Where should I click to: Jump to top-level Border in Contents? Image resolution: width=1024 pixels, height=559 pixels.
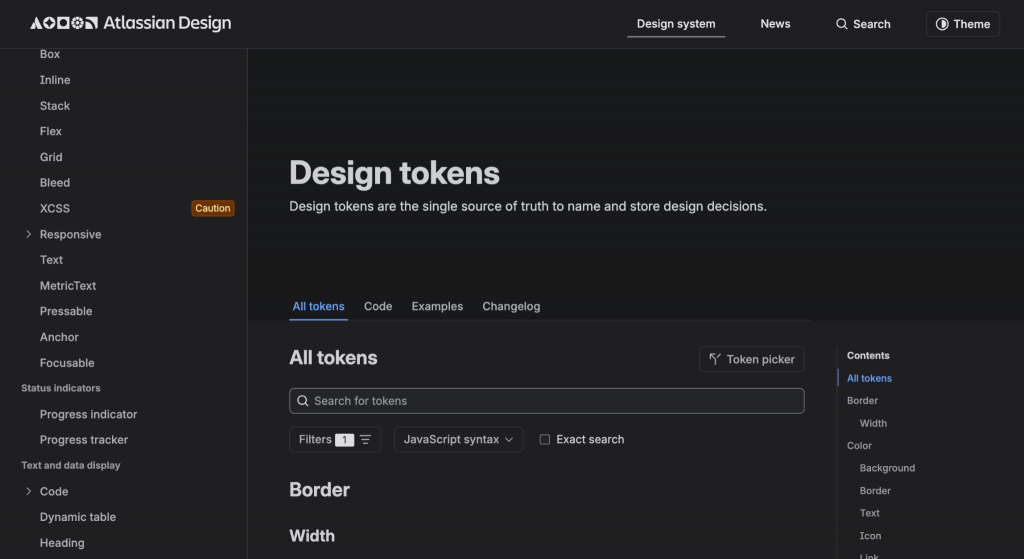(863, 400)
